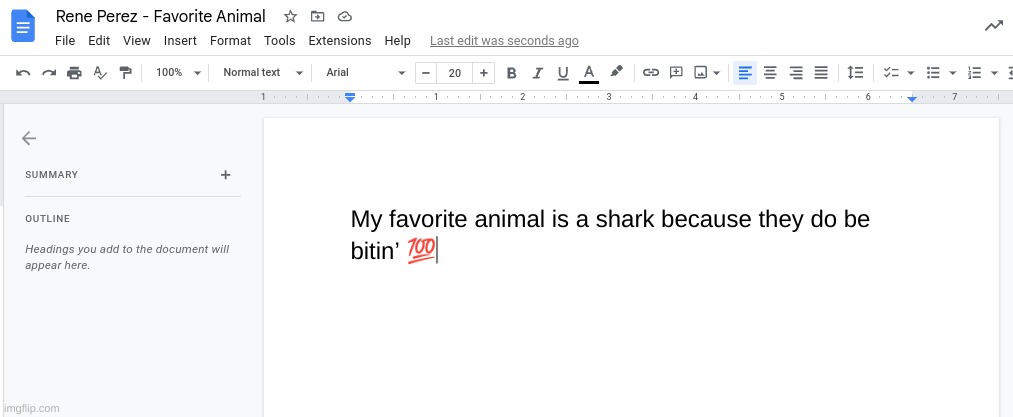Click the Undo arrow icon
Viewport: 1013px width, 417px height.
pyautogui.click(x=23, y=73)
